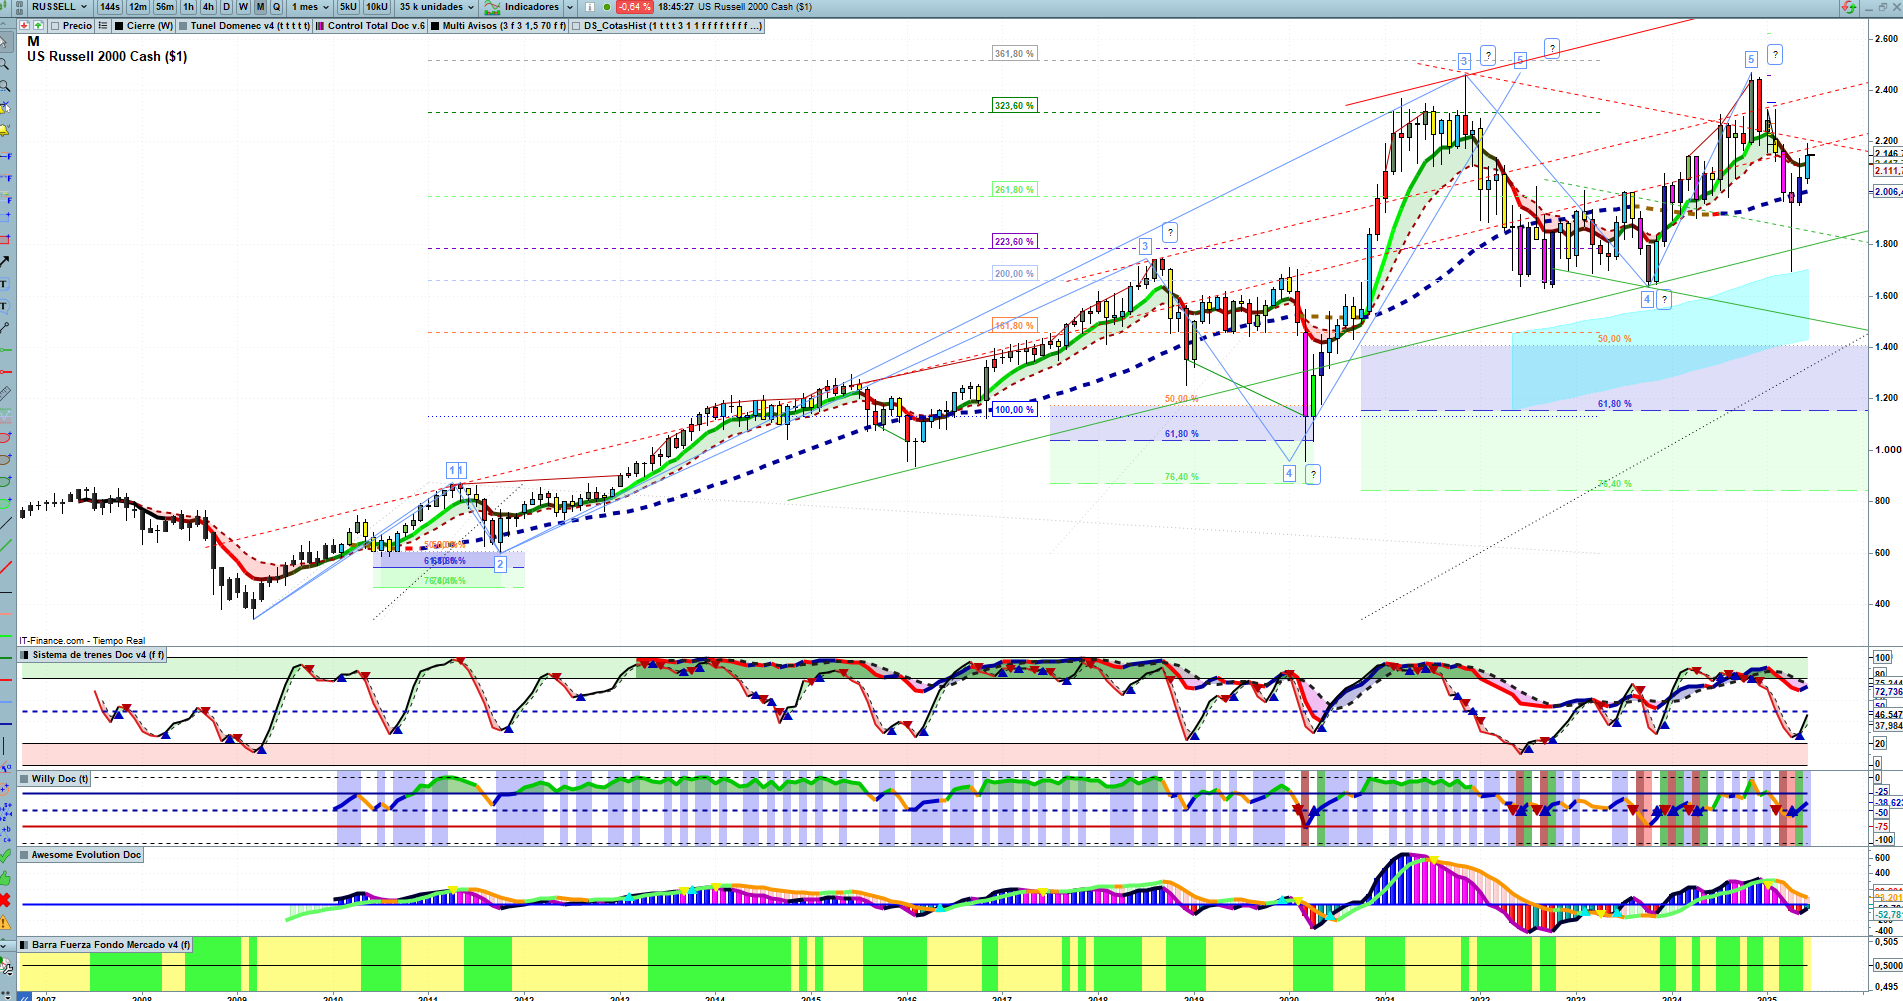Switch to the 1h timeframe
The width and height of the screenshot is (1903, 1001).
click(x=189, y=7)
